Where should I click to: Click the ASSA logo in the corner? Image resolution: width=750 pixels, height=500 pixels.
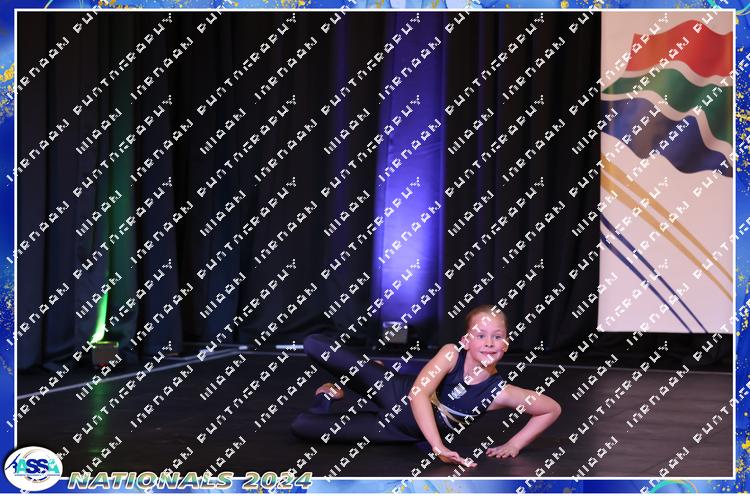click(32, 467)
